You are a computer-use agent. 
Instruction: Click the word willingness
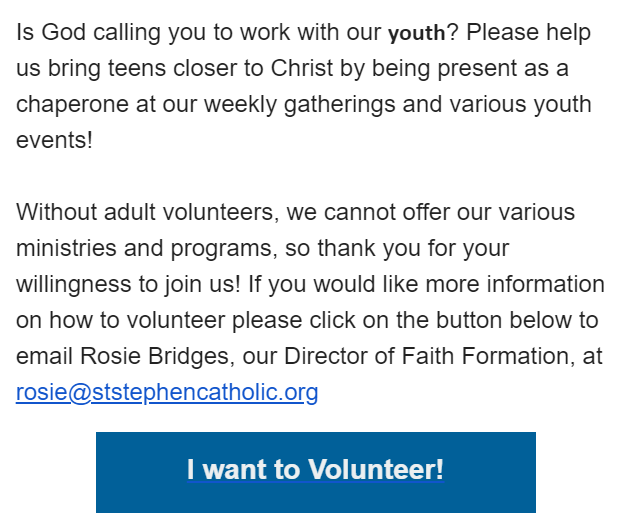tap(73, 285)
